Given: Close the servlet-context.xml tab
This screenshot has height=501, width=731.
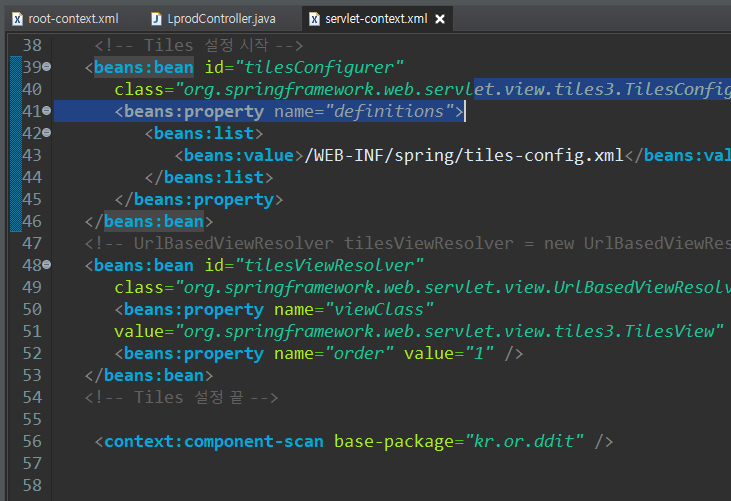Looking at the screenshot, I should pos(440,19).
